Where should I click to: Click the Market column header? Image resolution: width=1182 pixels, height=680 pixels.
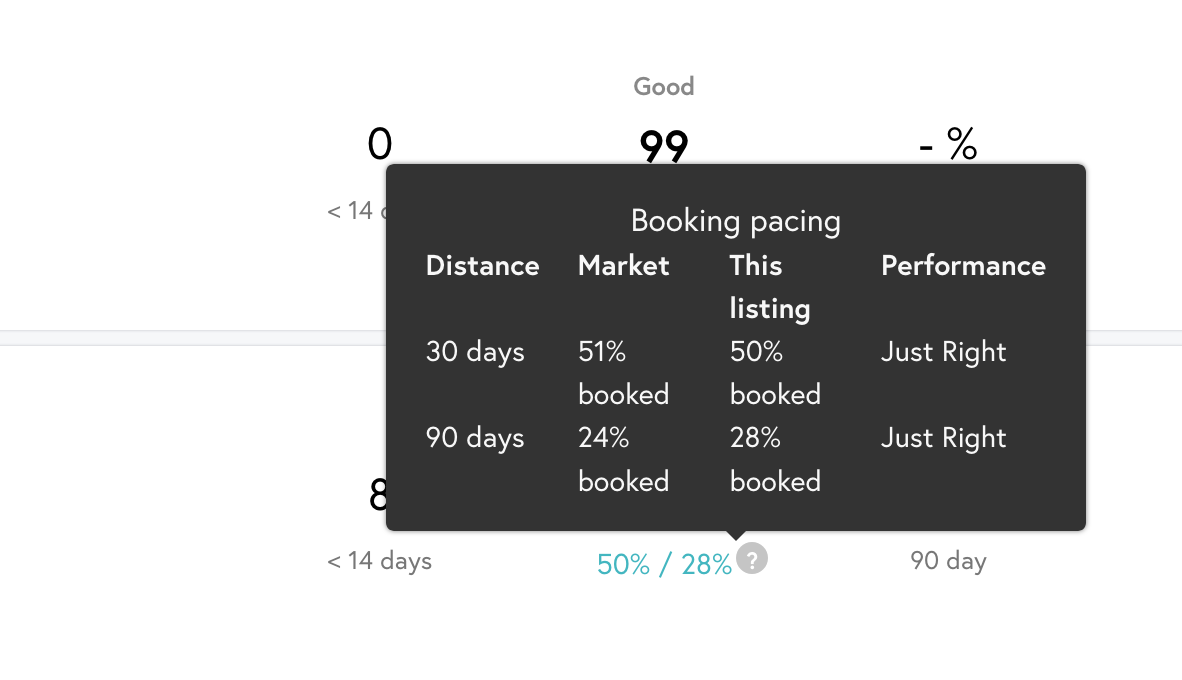(x=623, y=265)
